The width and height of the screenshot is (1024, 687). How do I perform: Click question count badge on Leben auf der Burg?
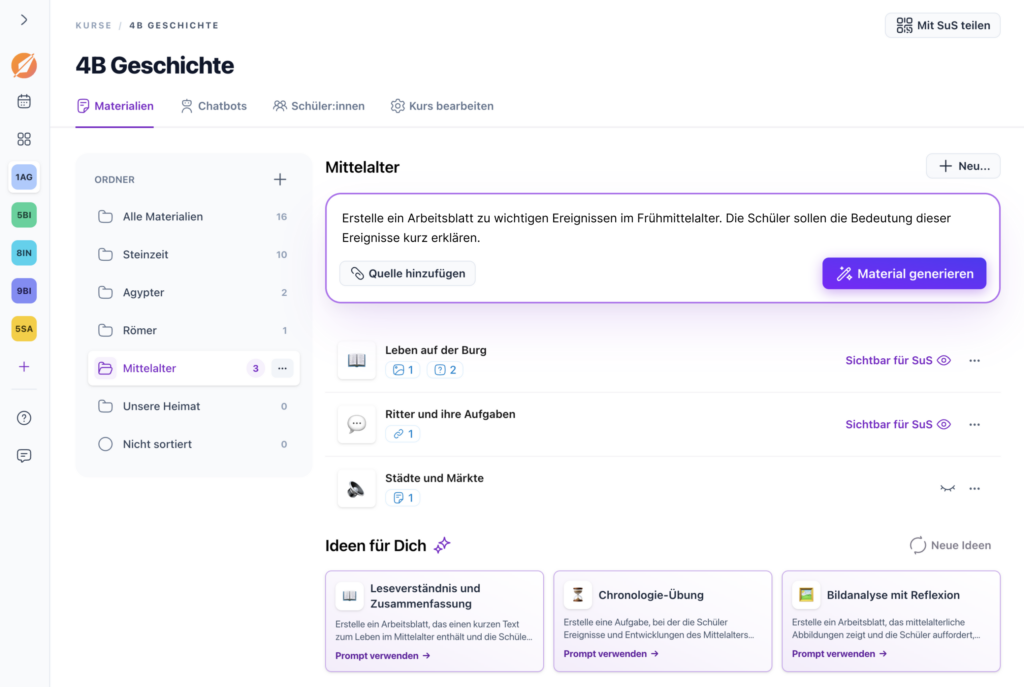pos(445,370)
